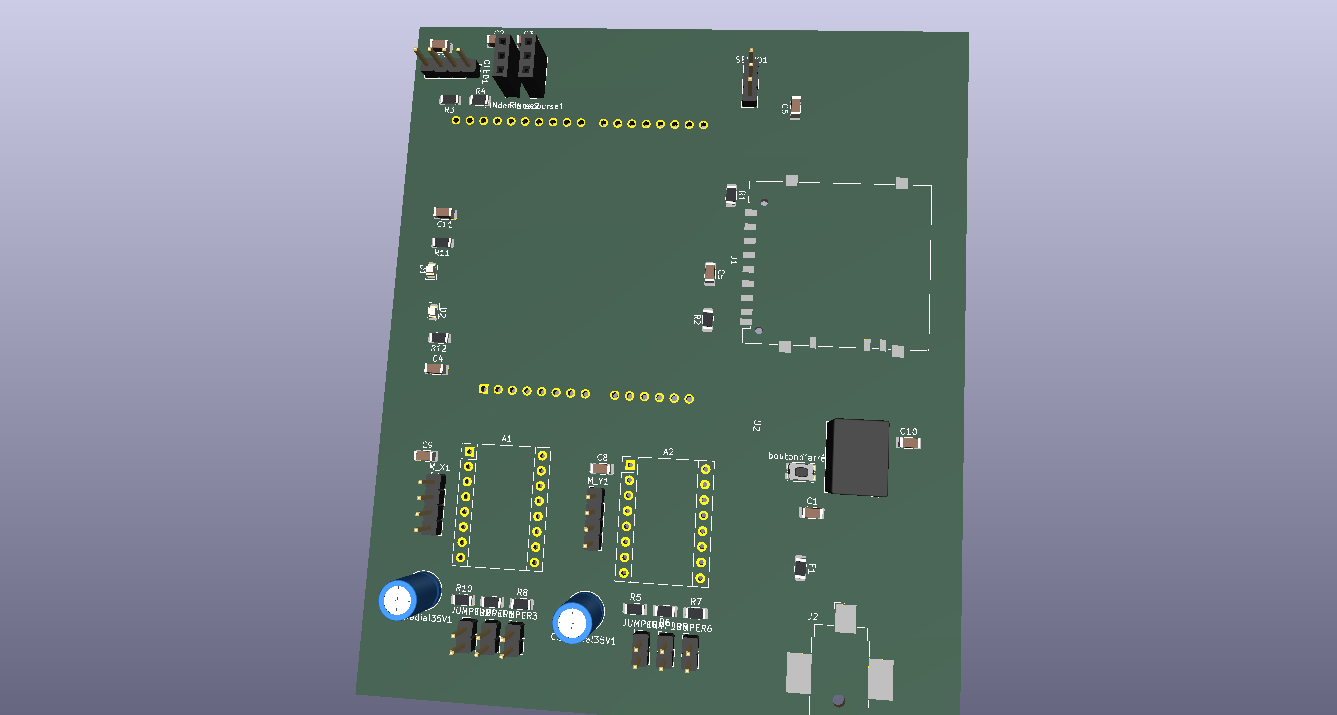Select resistor R2 left of J1

708,319
